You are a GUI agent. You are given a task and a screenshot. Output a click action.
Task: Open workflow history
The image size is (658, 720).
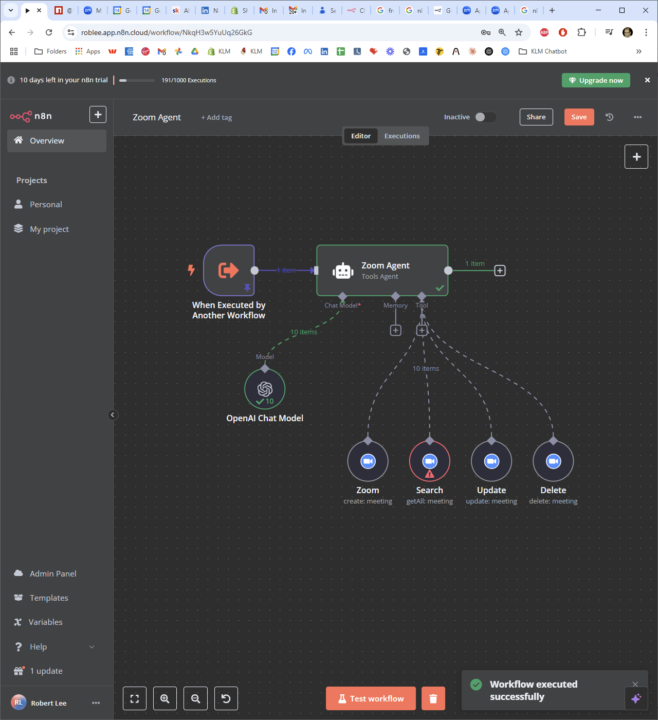point(609,117)
